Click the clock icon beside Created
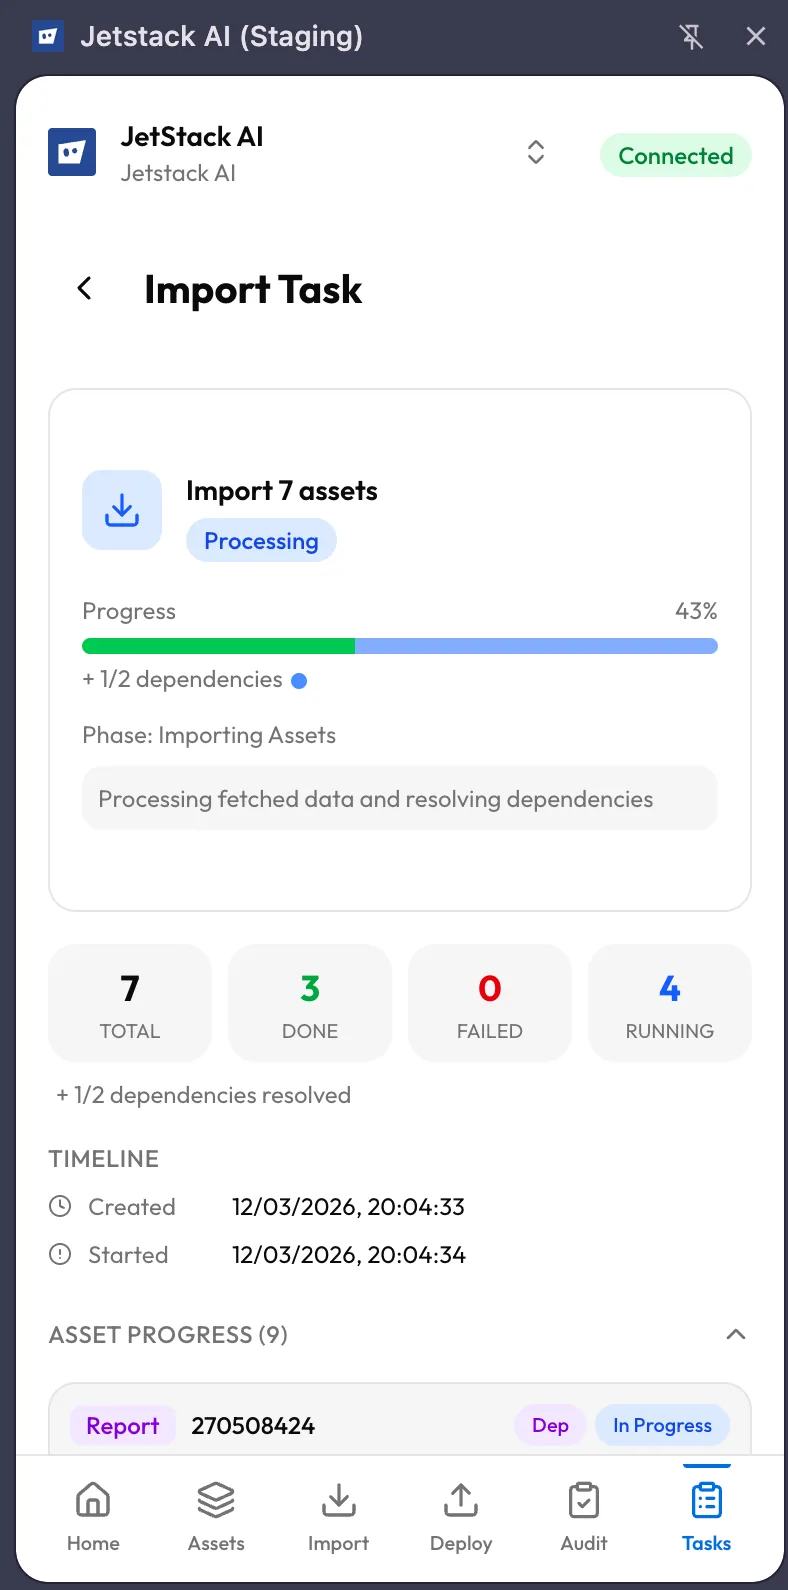788x1590 pixels. (x=62, y=1206)
